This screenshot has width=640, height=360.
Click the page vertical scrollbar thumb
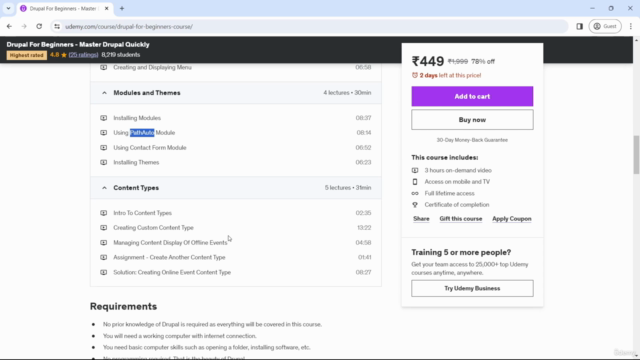636,154
